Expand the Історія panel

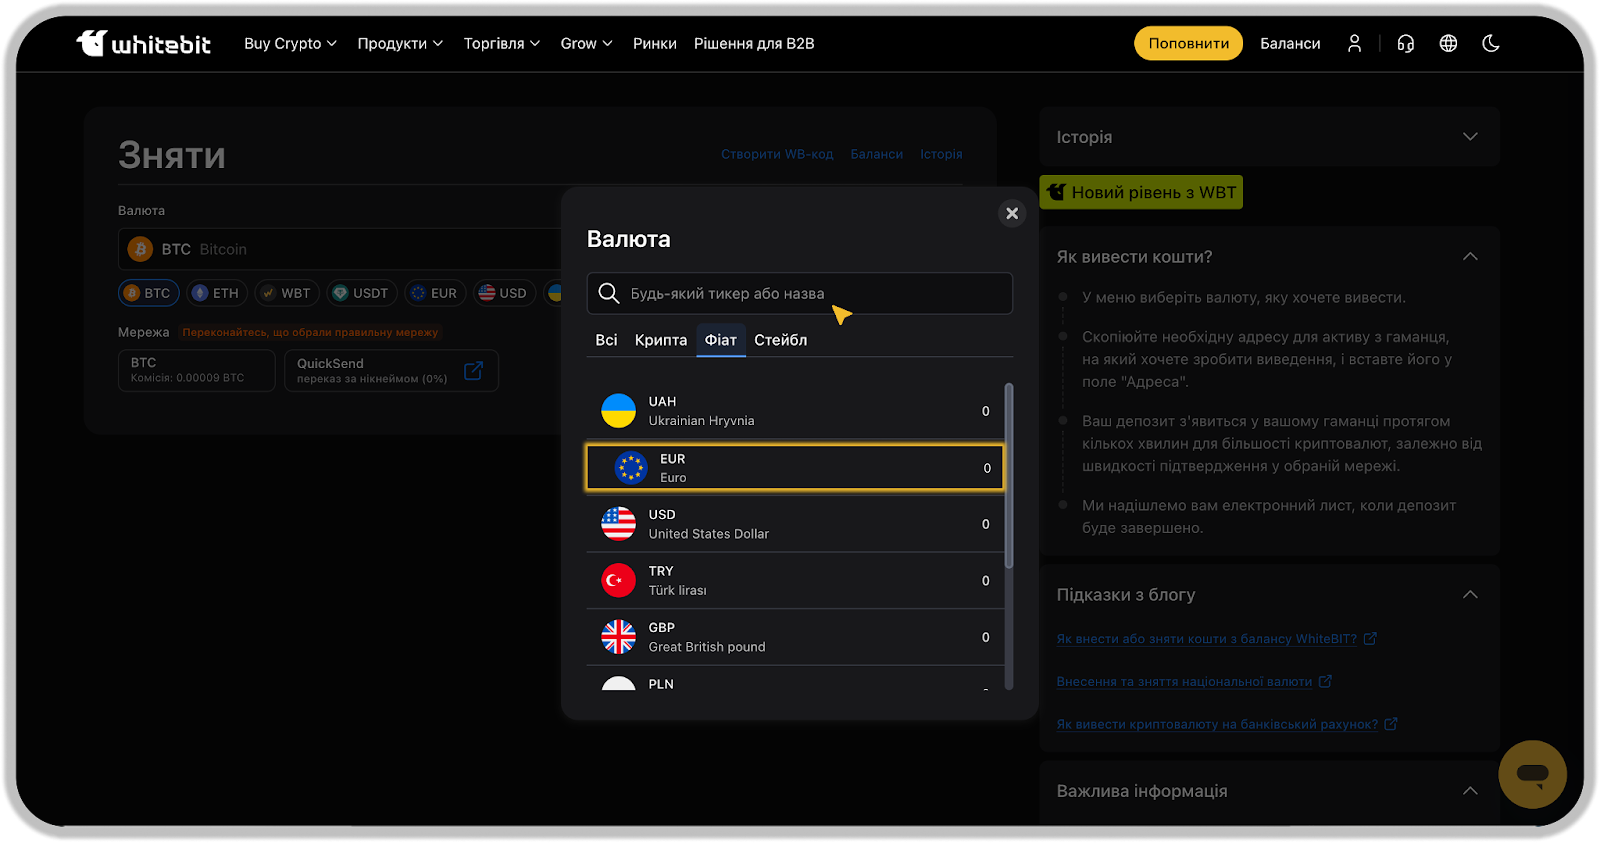click(1469, 137)
